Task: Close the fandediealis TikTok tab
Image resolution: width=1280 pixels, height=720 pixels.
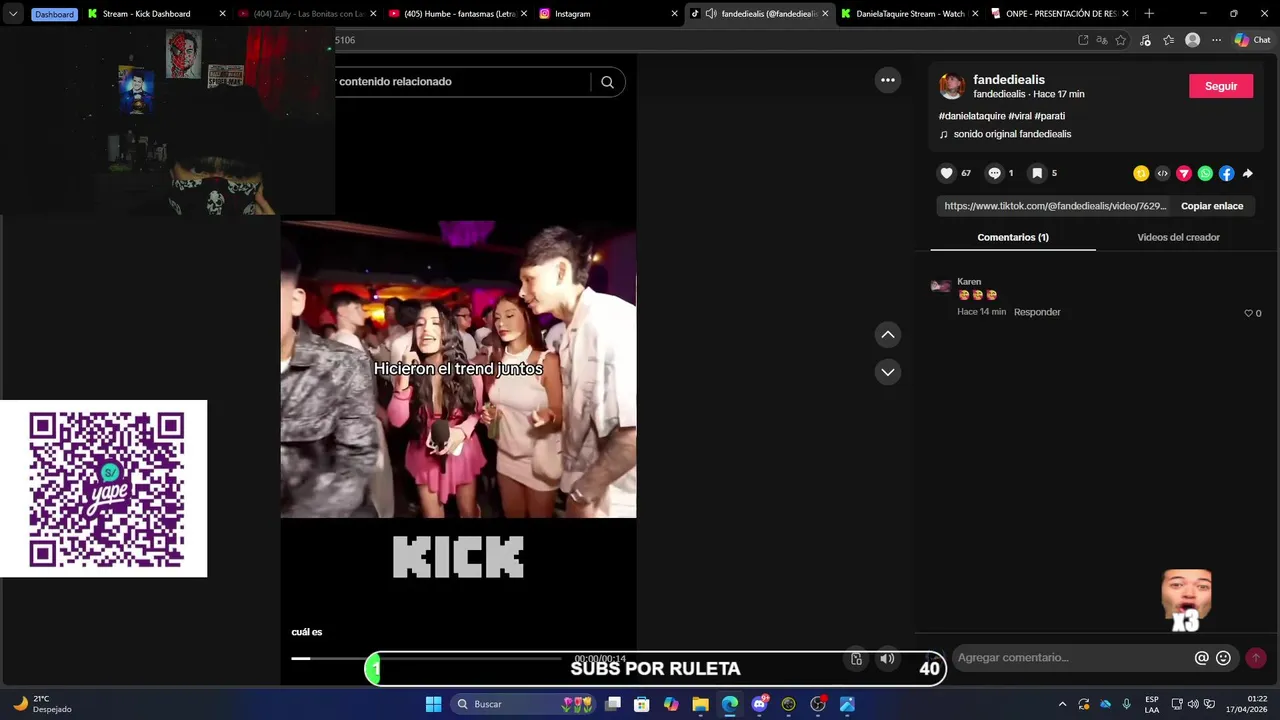Action: coord(825,14)
